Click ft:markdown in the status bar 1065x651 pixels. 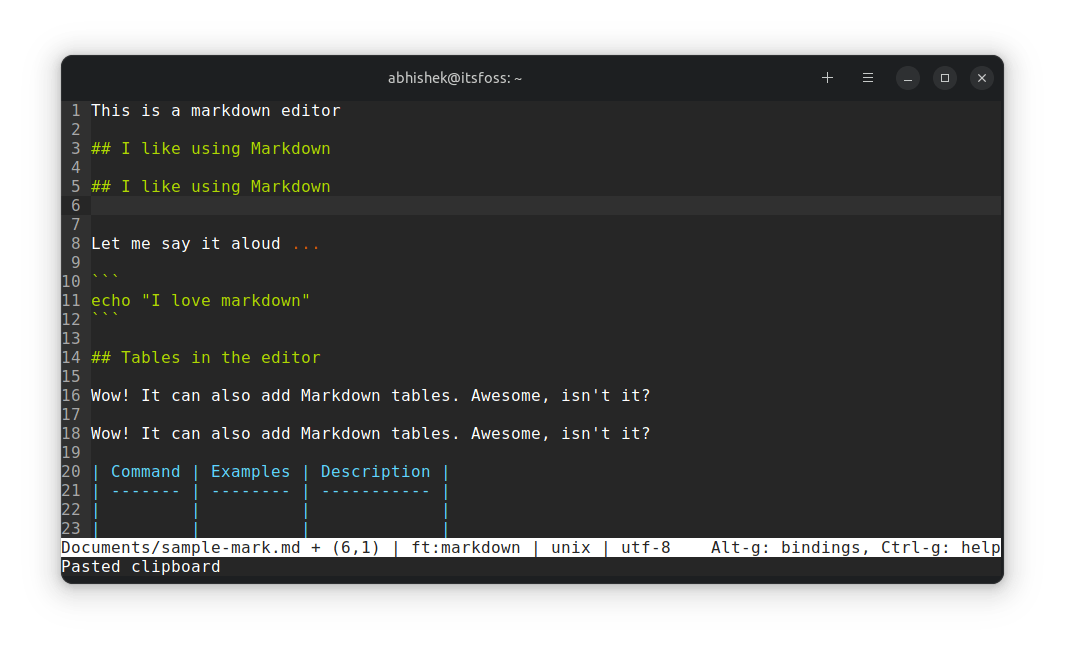coord(465,548)
